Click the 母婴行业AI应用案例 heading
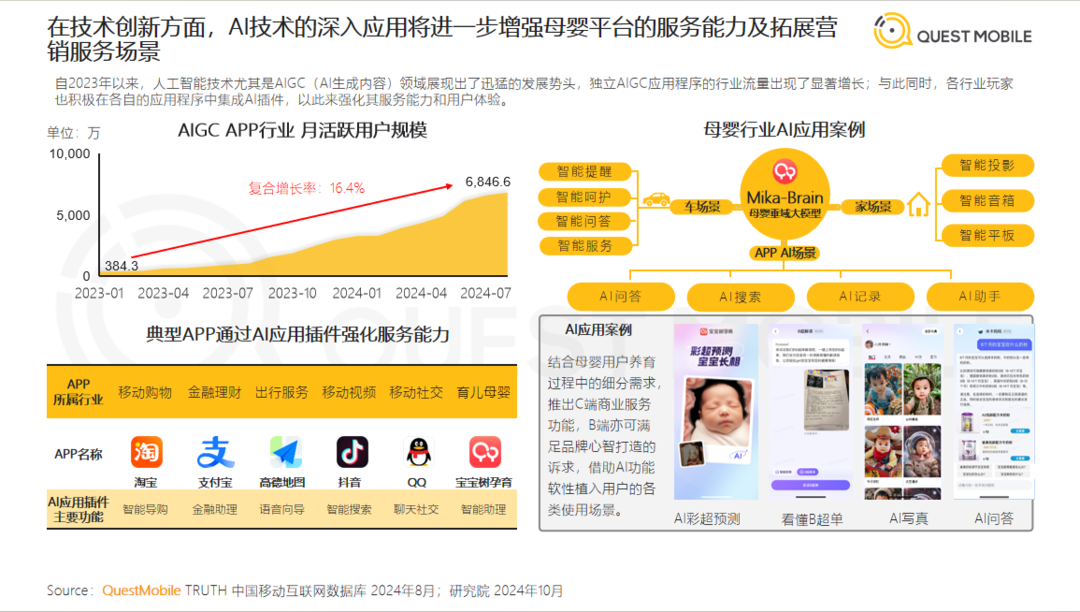The height and width of the screenshot is (612, 1080). 784,129
